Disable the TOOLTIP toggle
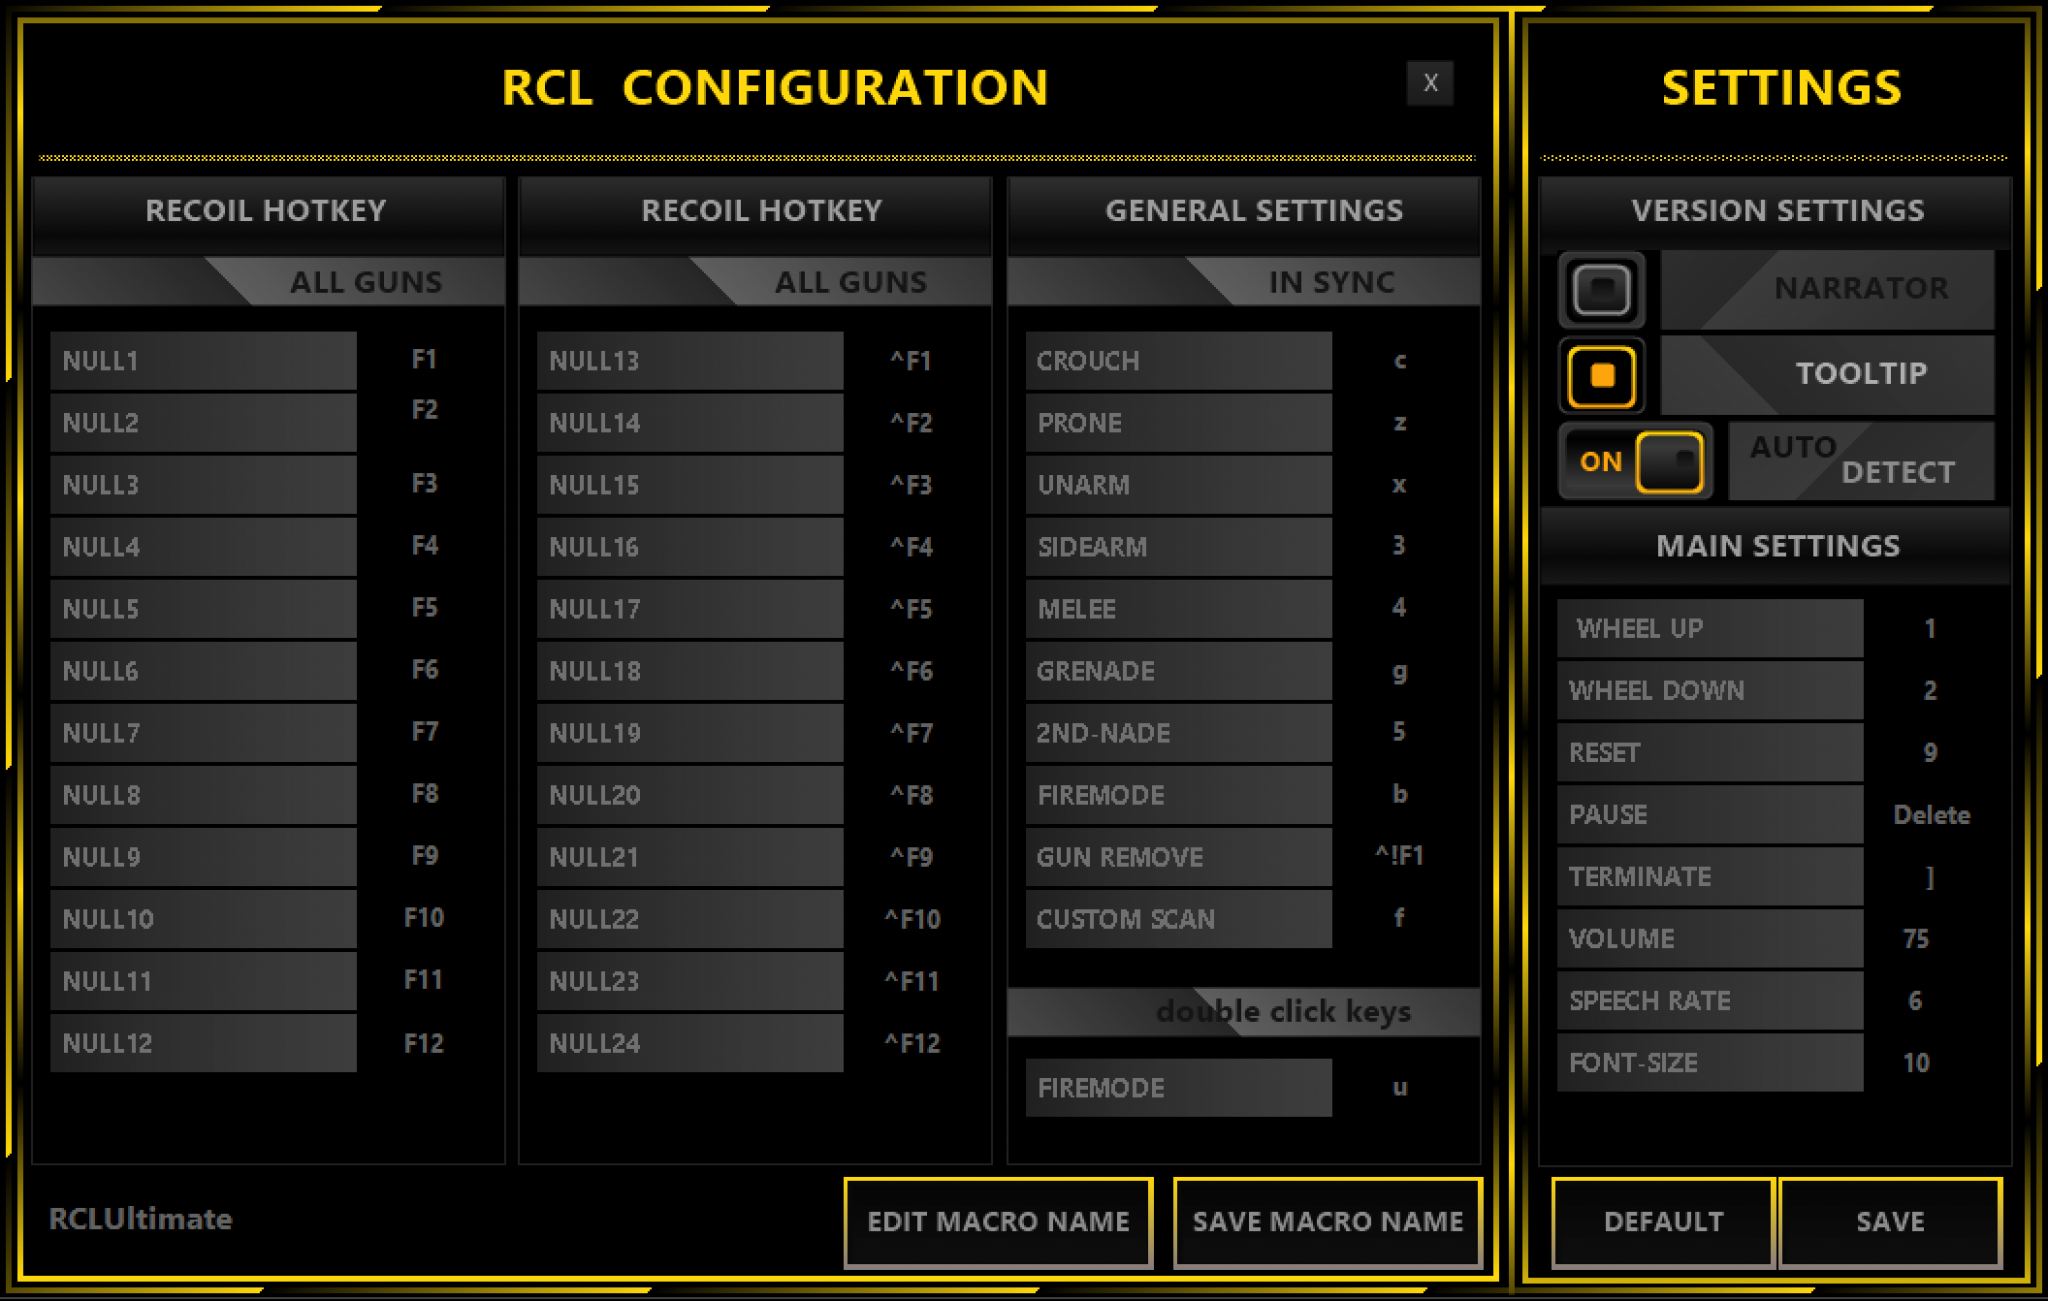This screenshot has height=1301, width=2048. pyautogui.click(x=1601, y=374)
